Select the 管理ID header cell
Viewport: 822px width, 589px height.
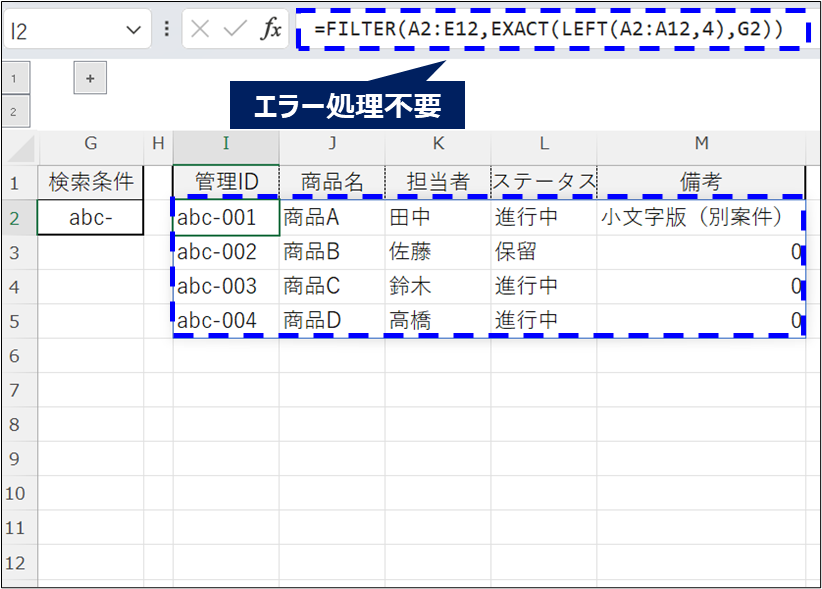(x=225, y=181)
